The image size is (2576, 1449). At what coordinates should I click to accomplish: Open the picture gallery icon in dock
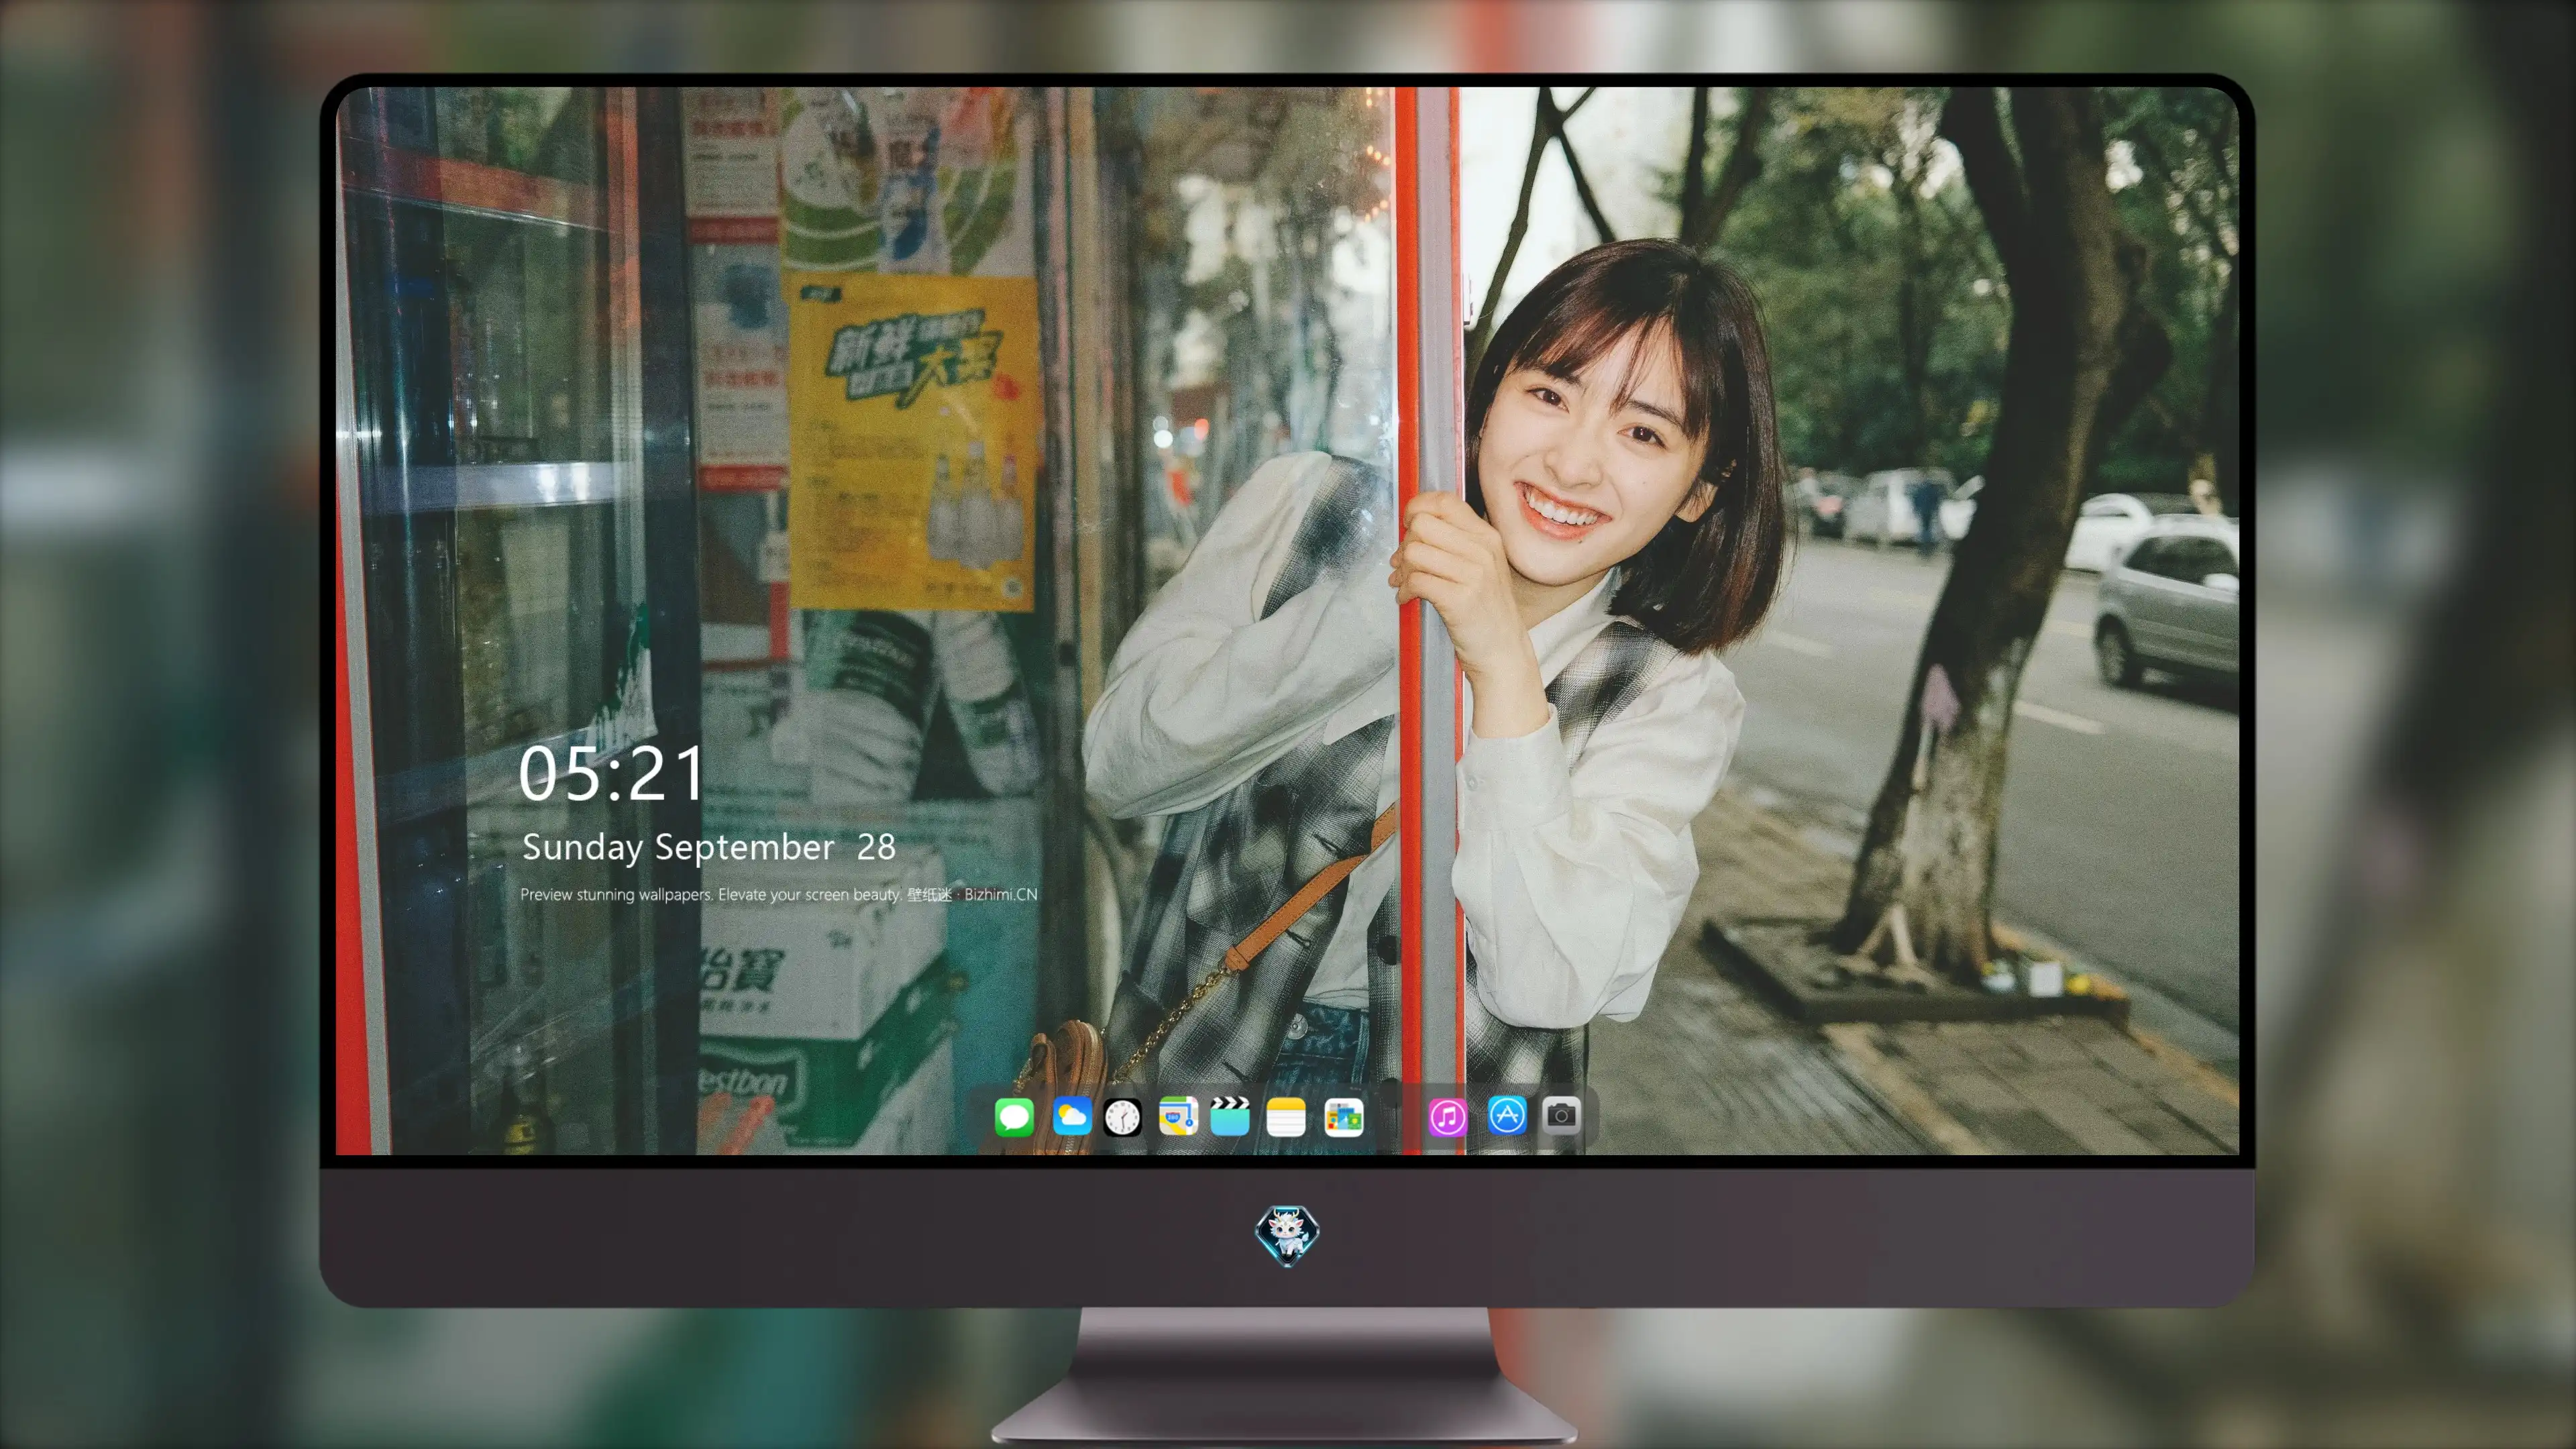1343,1116
